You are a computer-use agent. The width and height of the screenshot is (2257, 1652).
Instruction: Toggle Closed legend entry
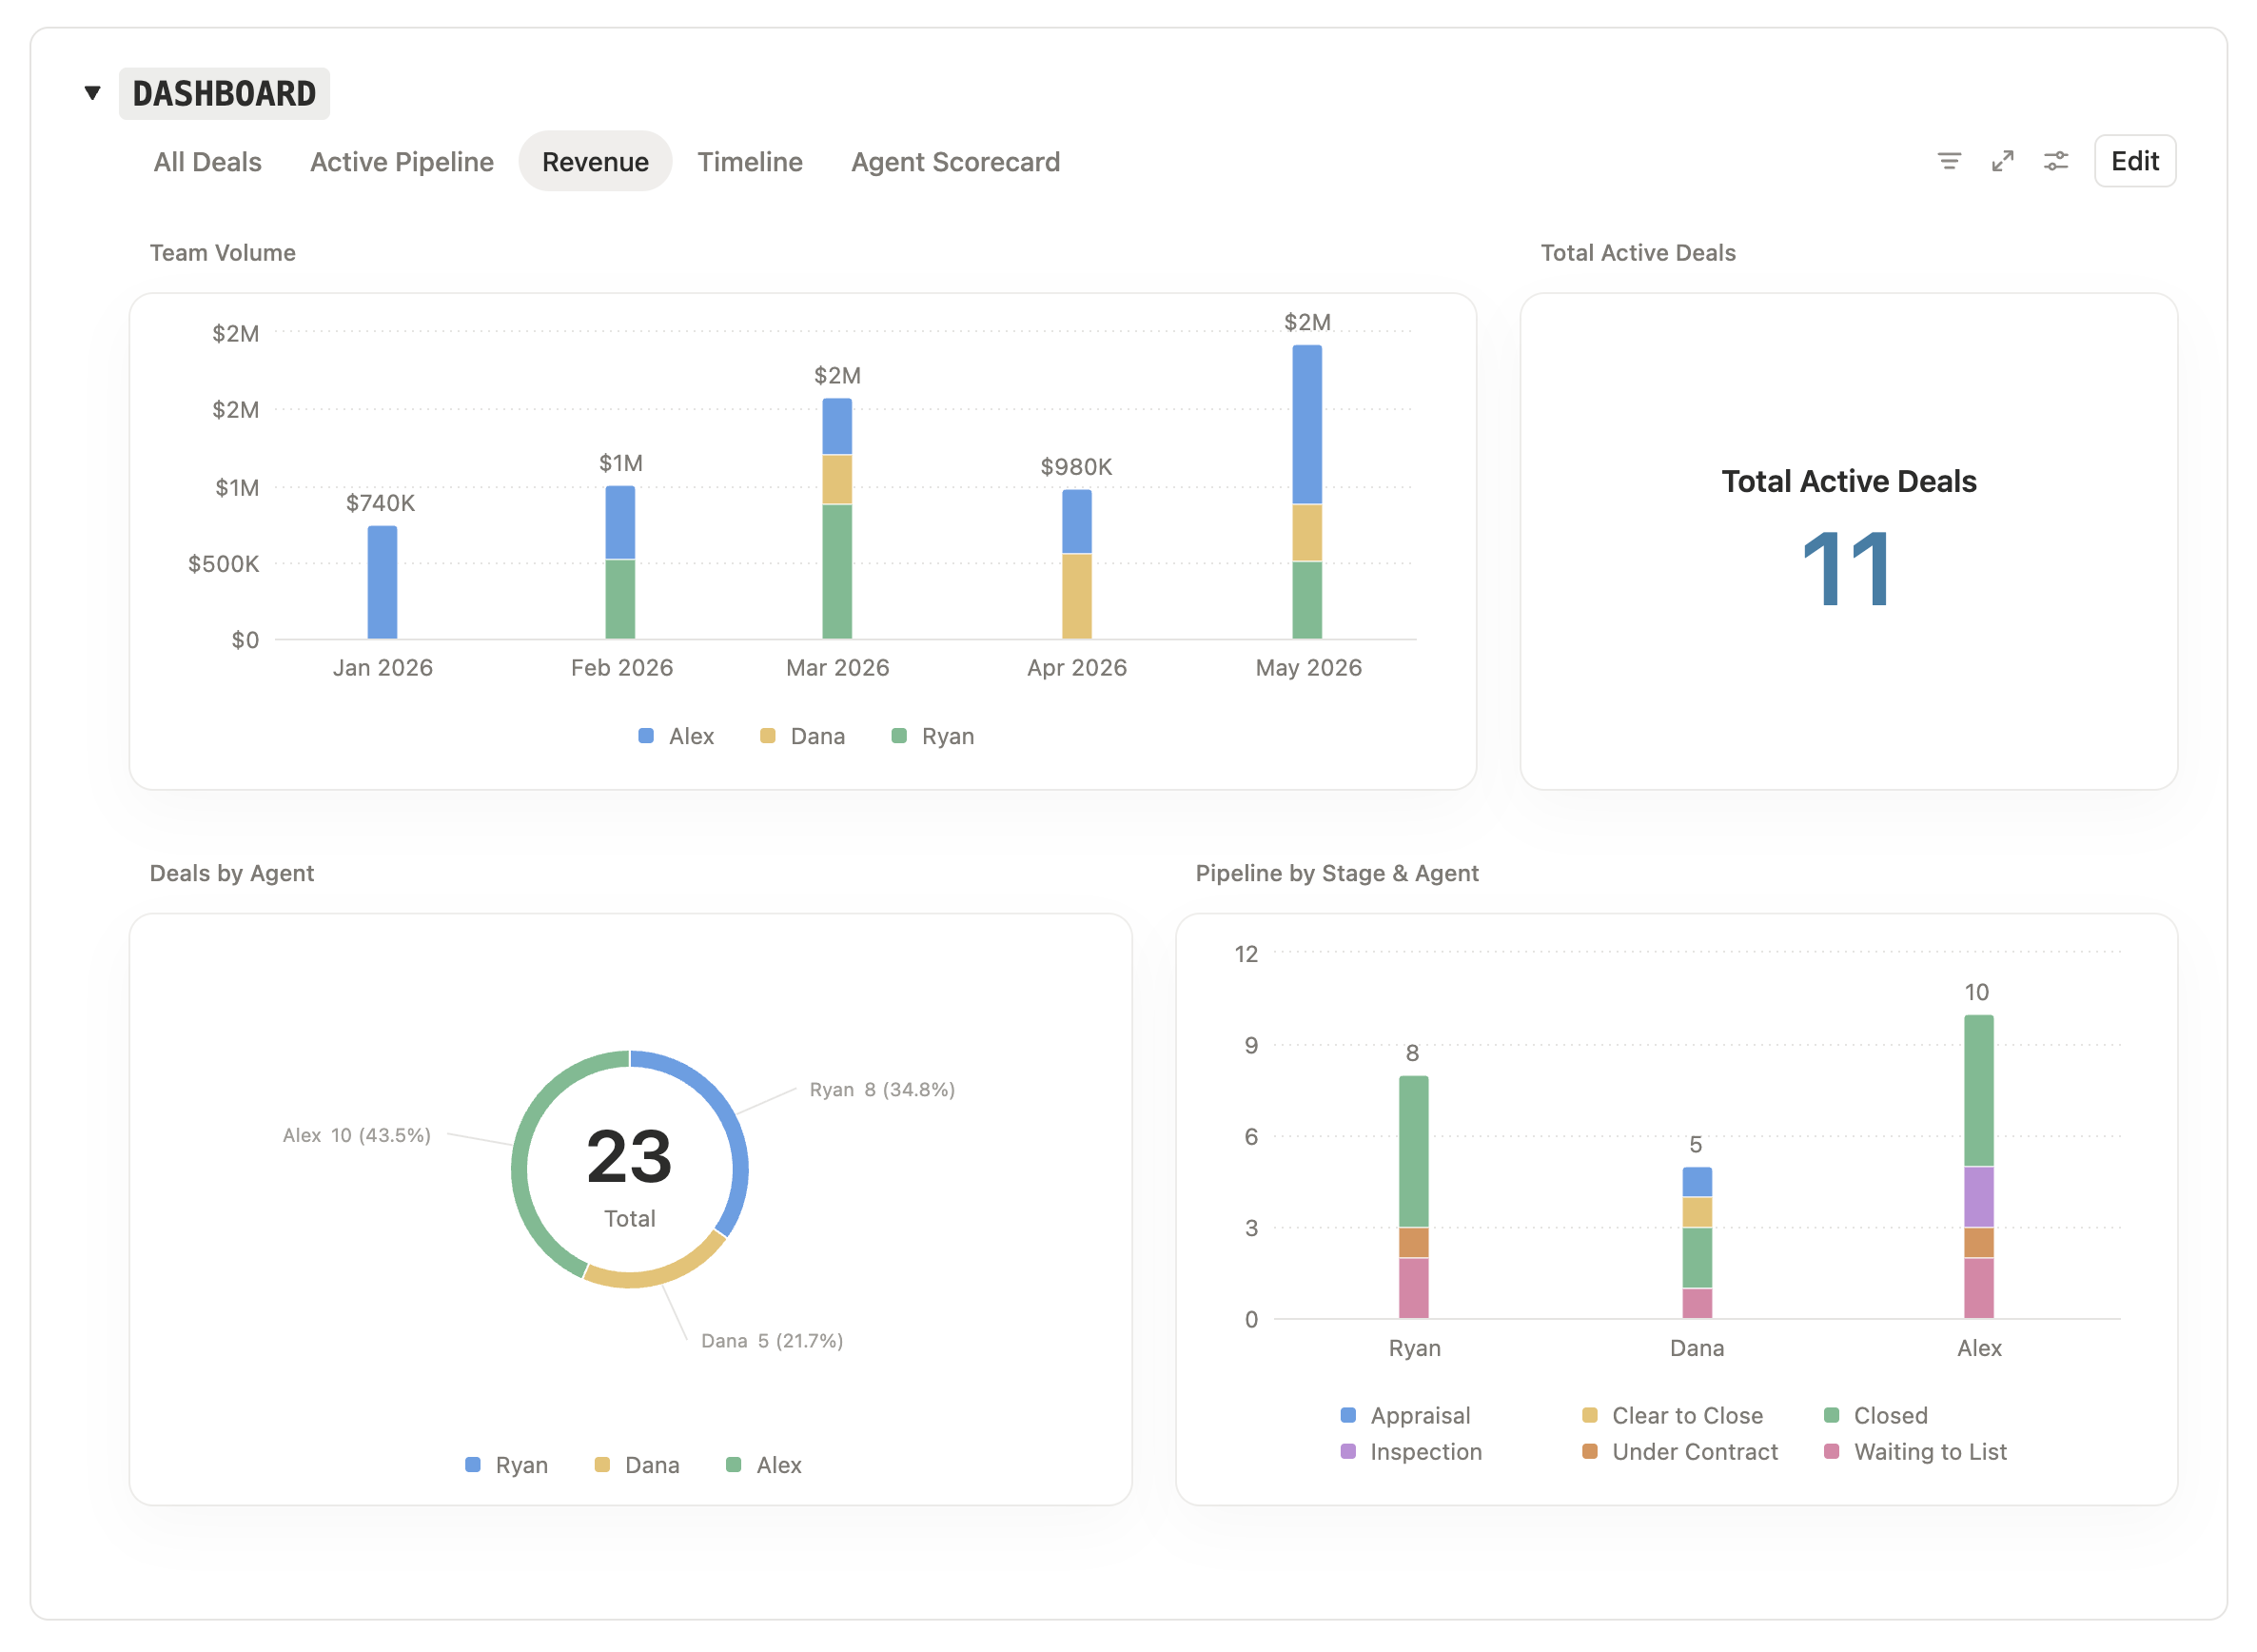1876,1415
